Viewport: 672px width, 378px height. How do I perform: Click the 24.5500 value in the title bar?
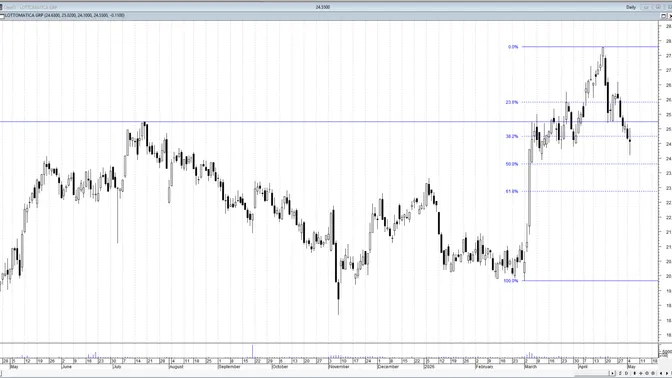(x=323, y=7)
